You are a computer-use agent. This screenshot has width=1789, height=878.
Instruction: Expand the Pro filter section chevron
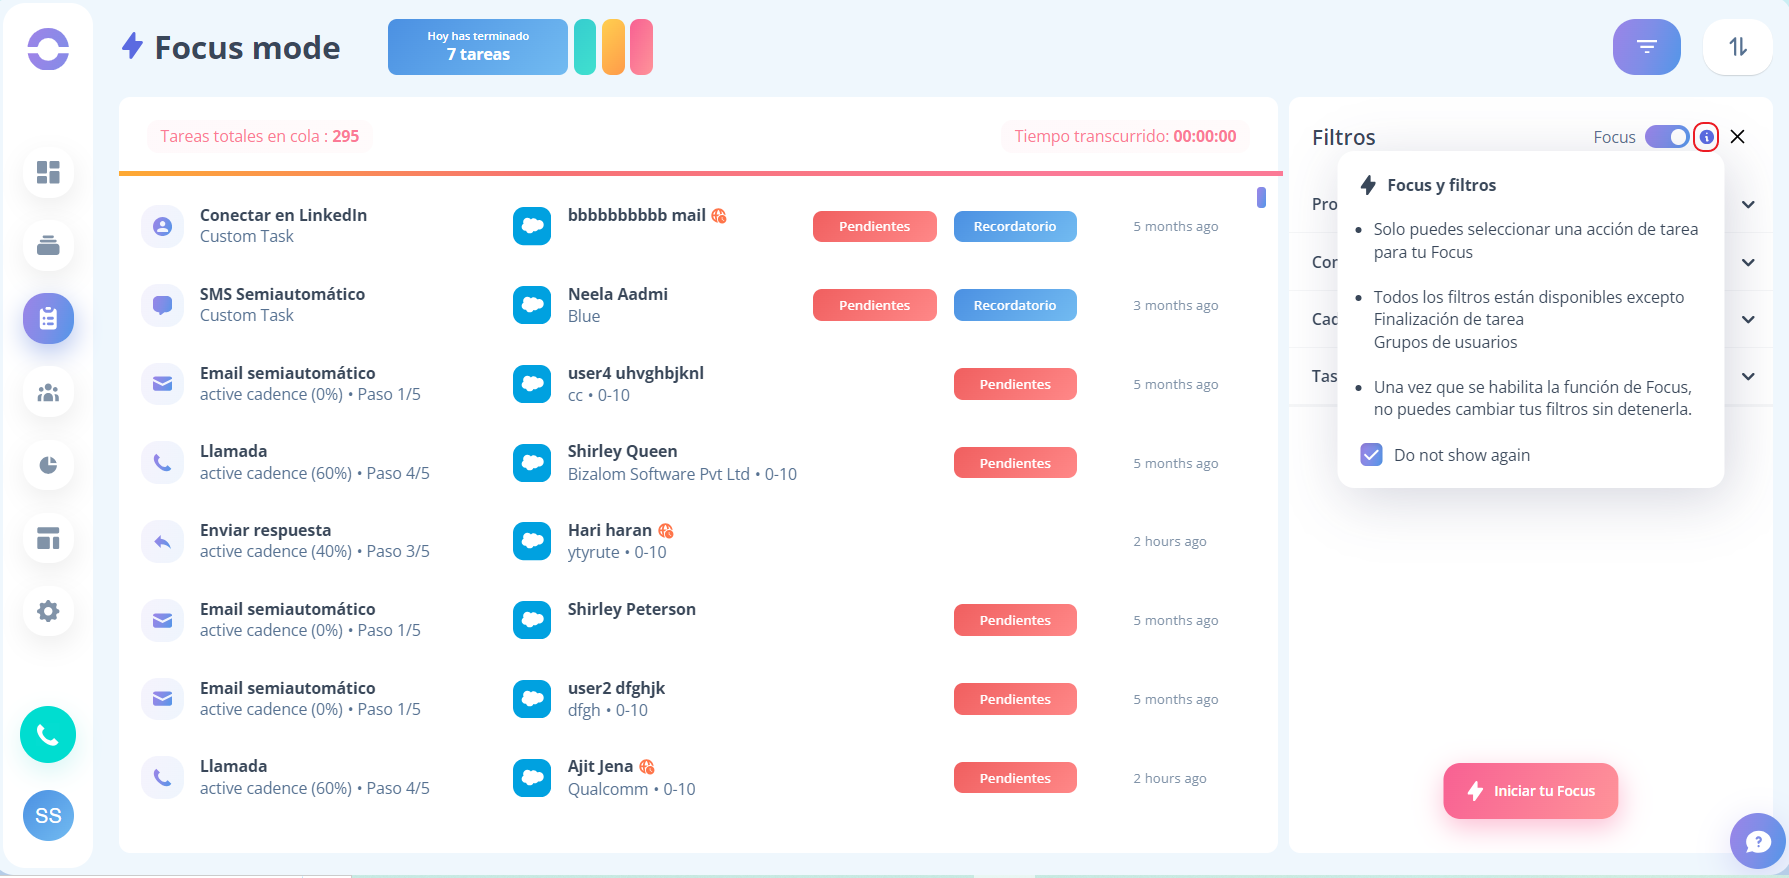(1748, 204)
